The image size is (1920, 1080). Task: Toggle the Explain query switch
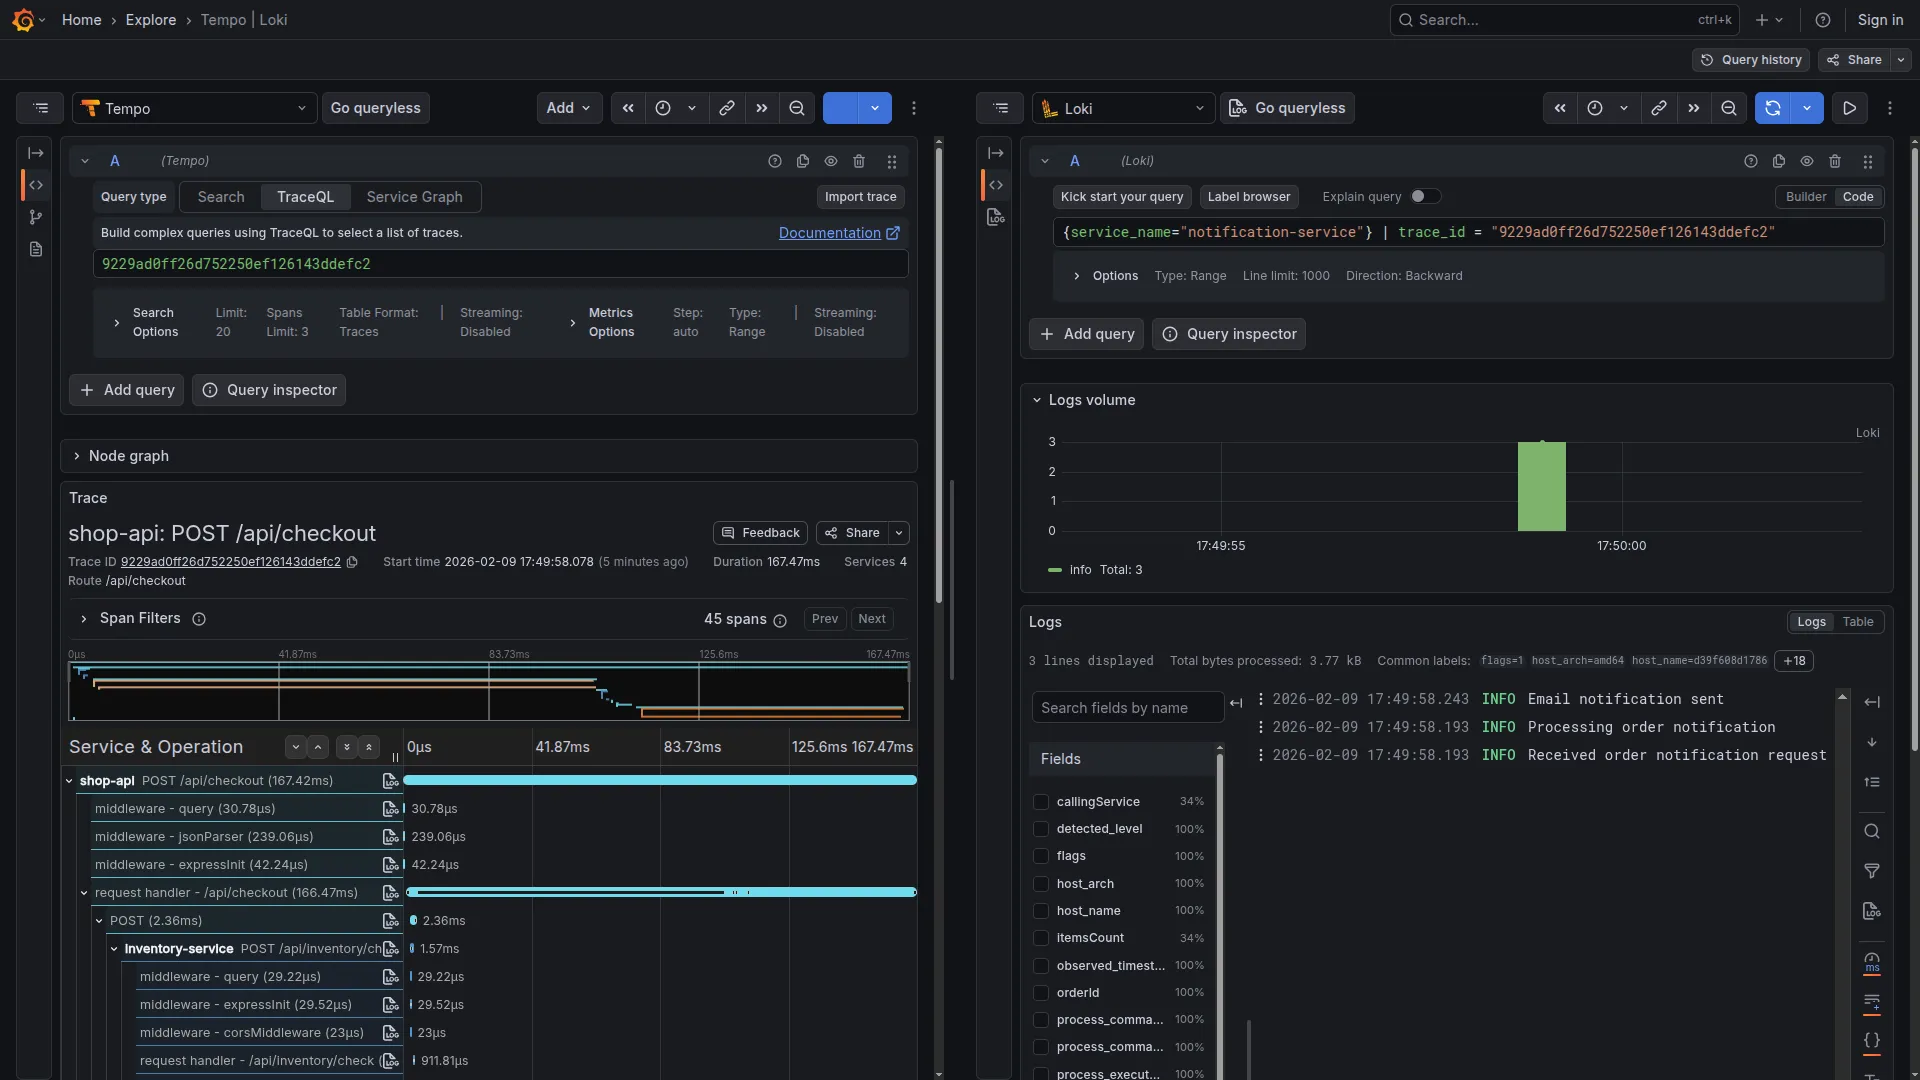[x=1424, y=197]
